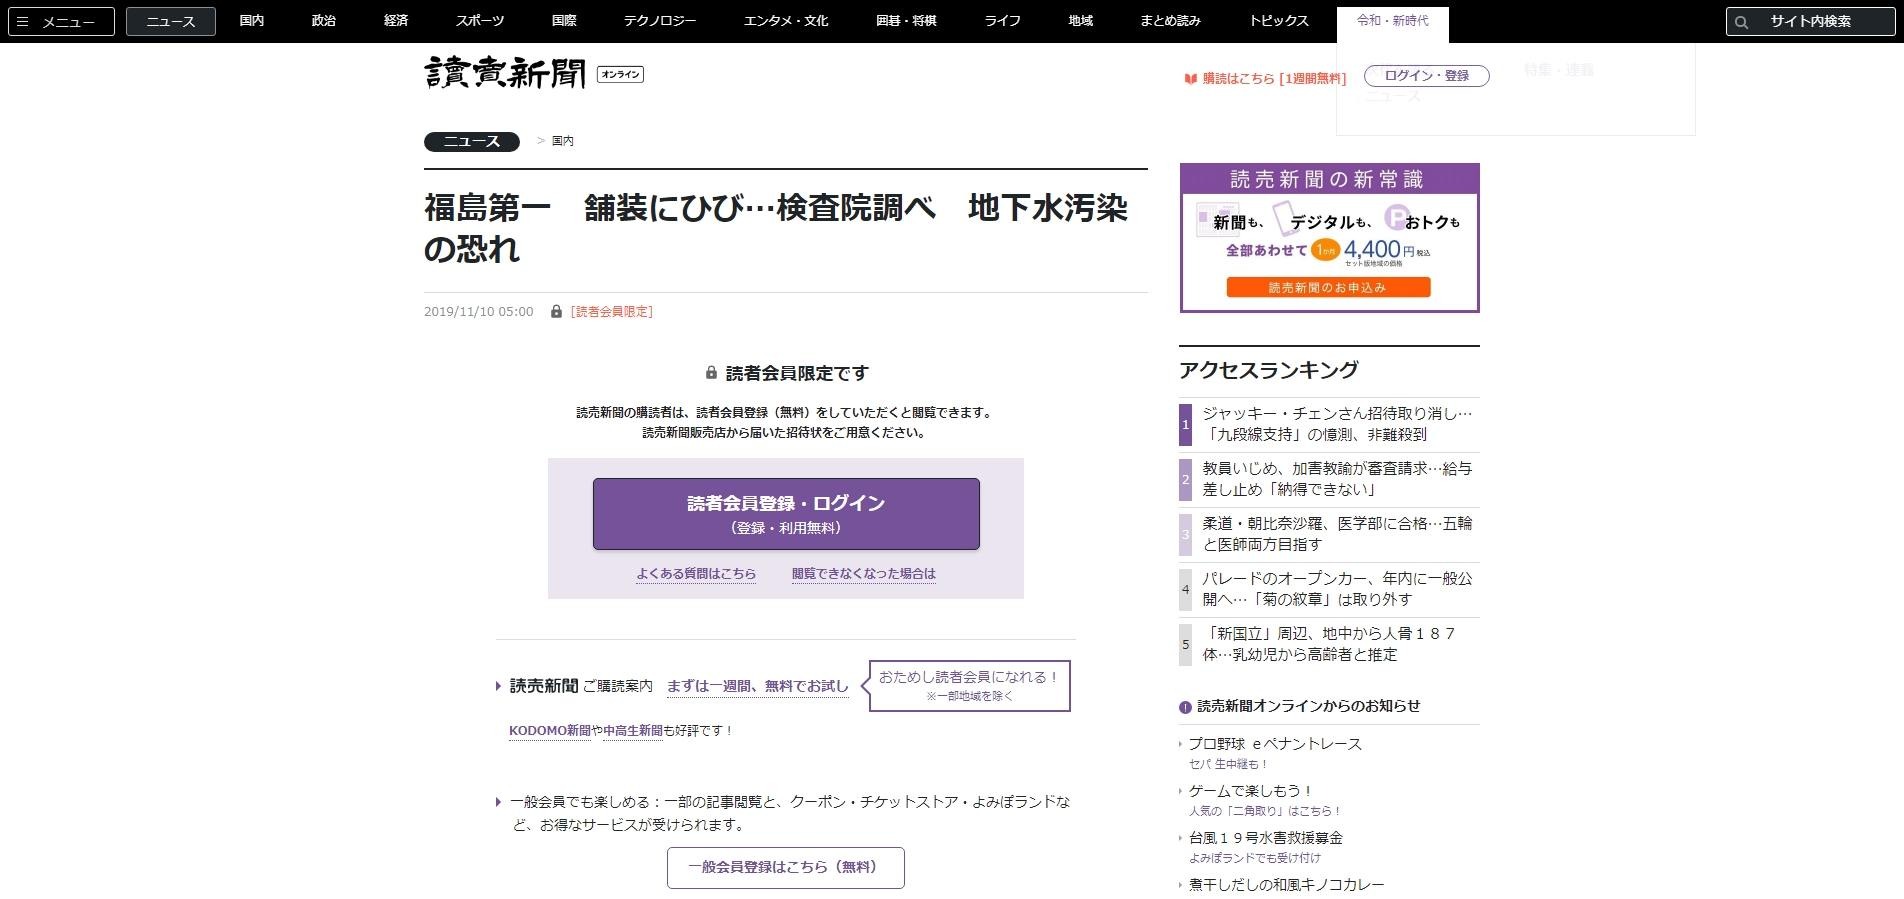Viewport: 1904px width, 899px height.
Task: Expand 読売新聞 ご購読案内 arrow
Action: (498, 686)
